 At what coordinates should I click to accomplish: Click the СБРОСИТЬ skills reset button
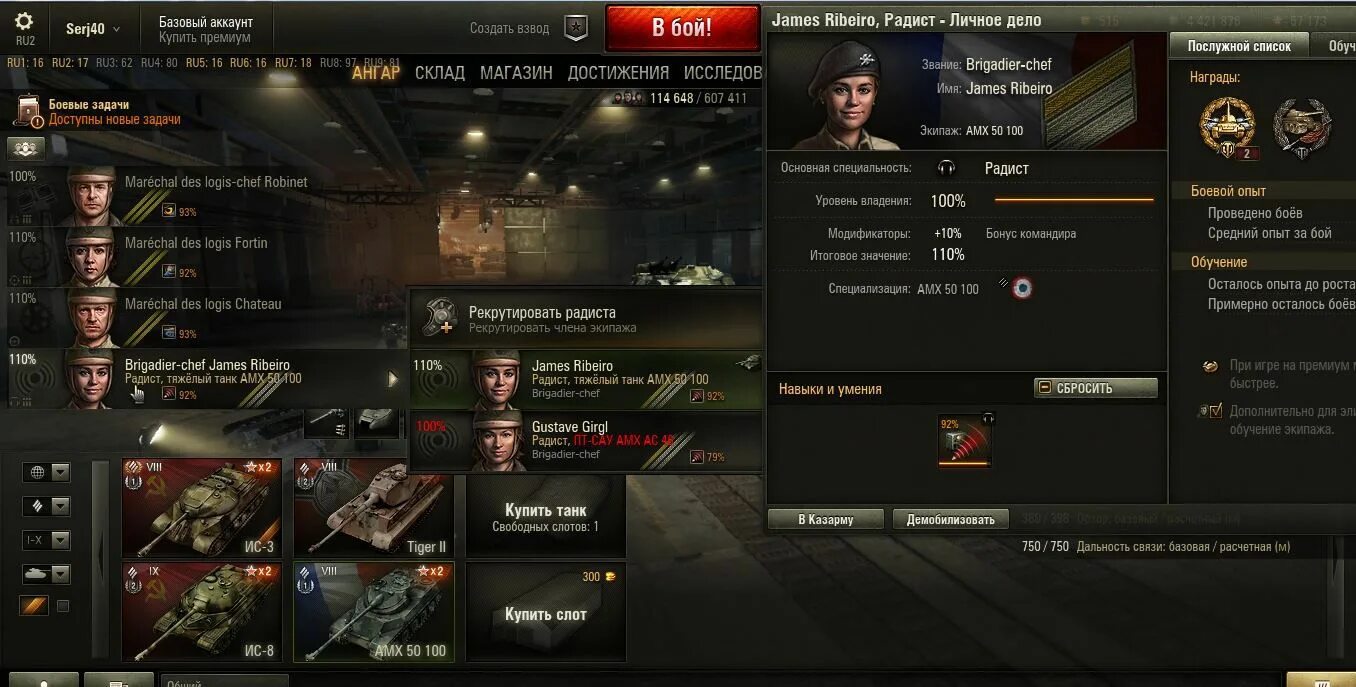1096,388
